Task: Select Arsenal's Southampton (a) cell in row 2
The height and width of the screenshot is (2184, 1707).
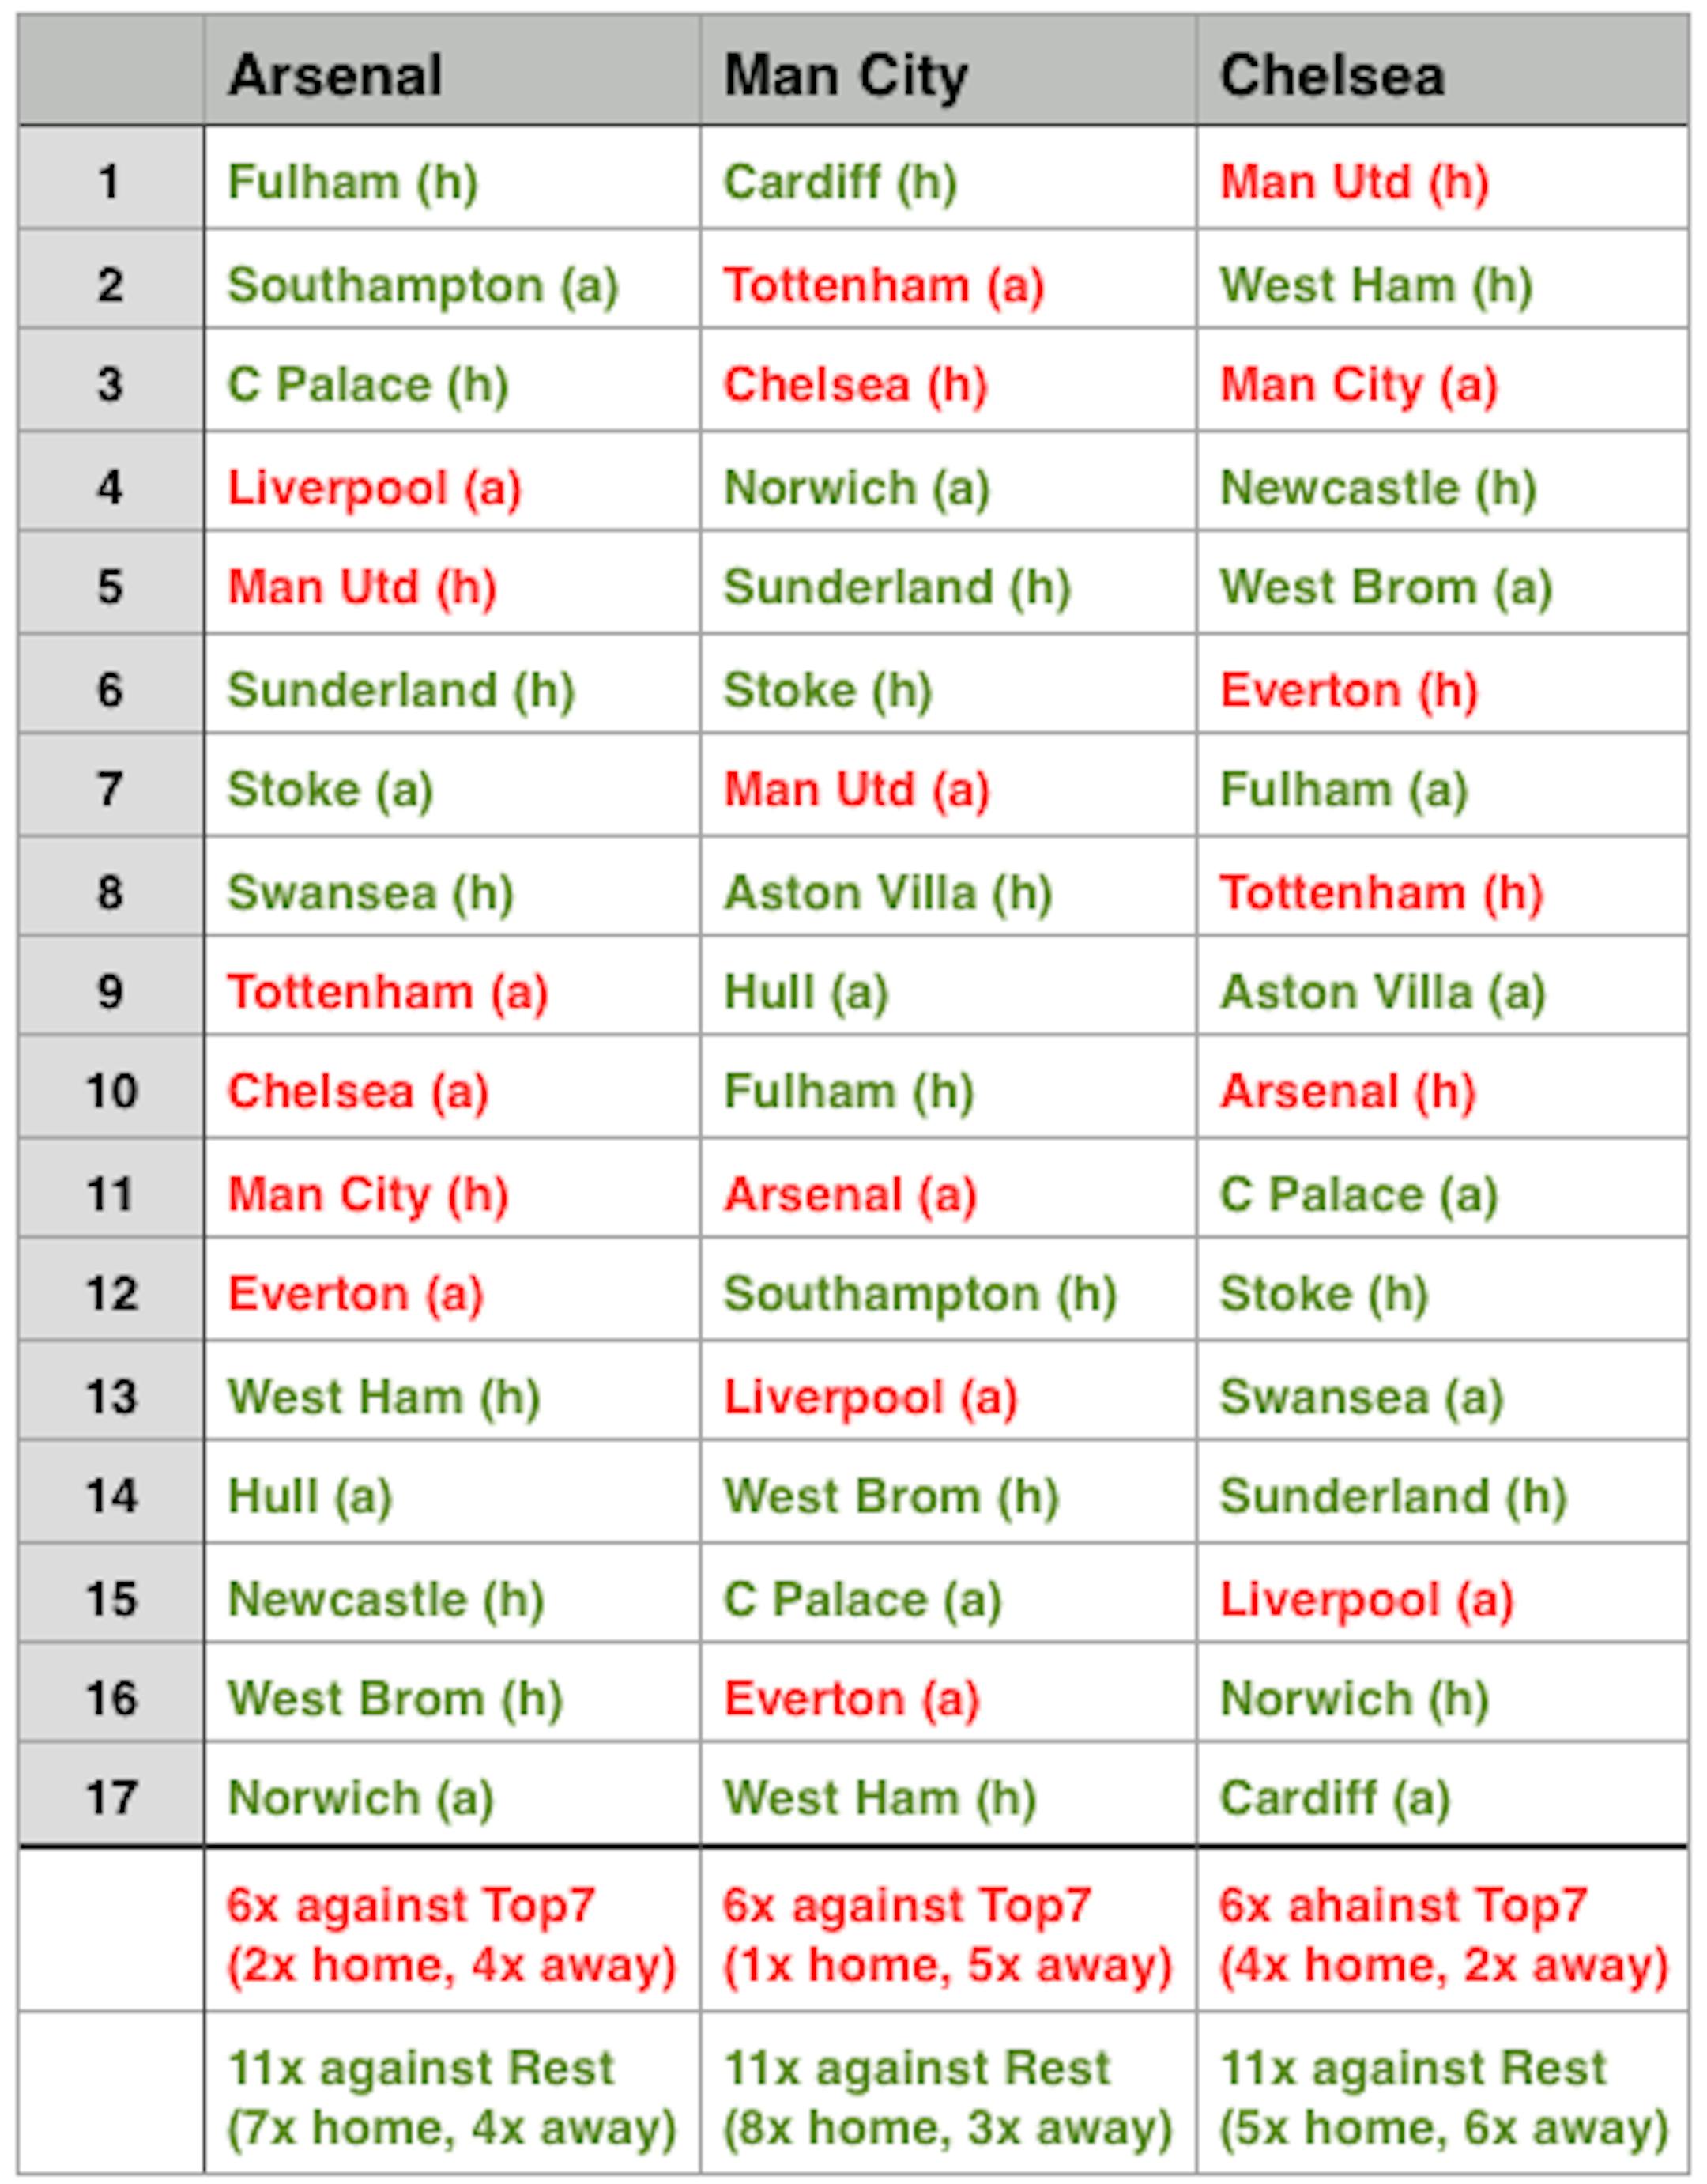Action: tap(422, 285)
